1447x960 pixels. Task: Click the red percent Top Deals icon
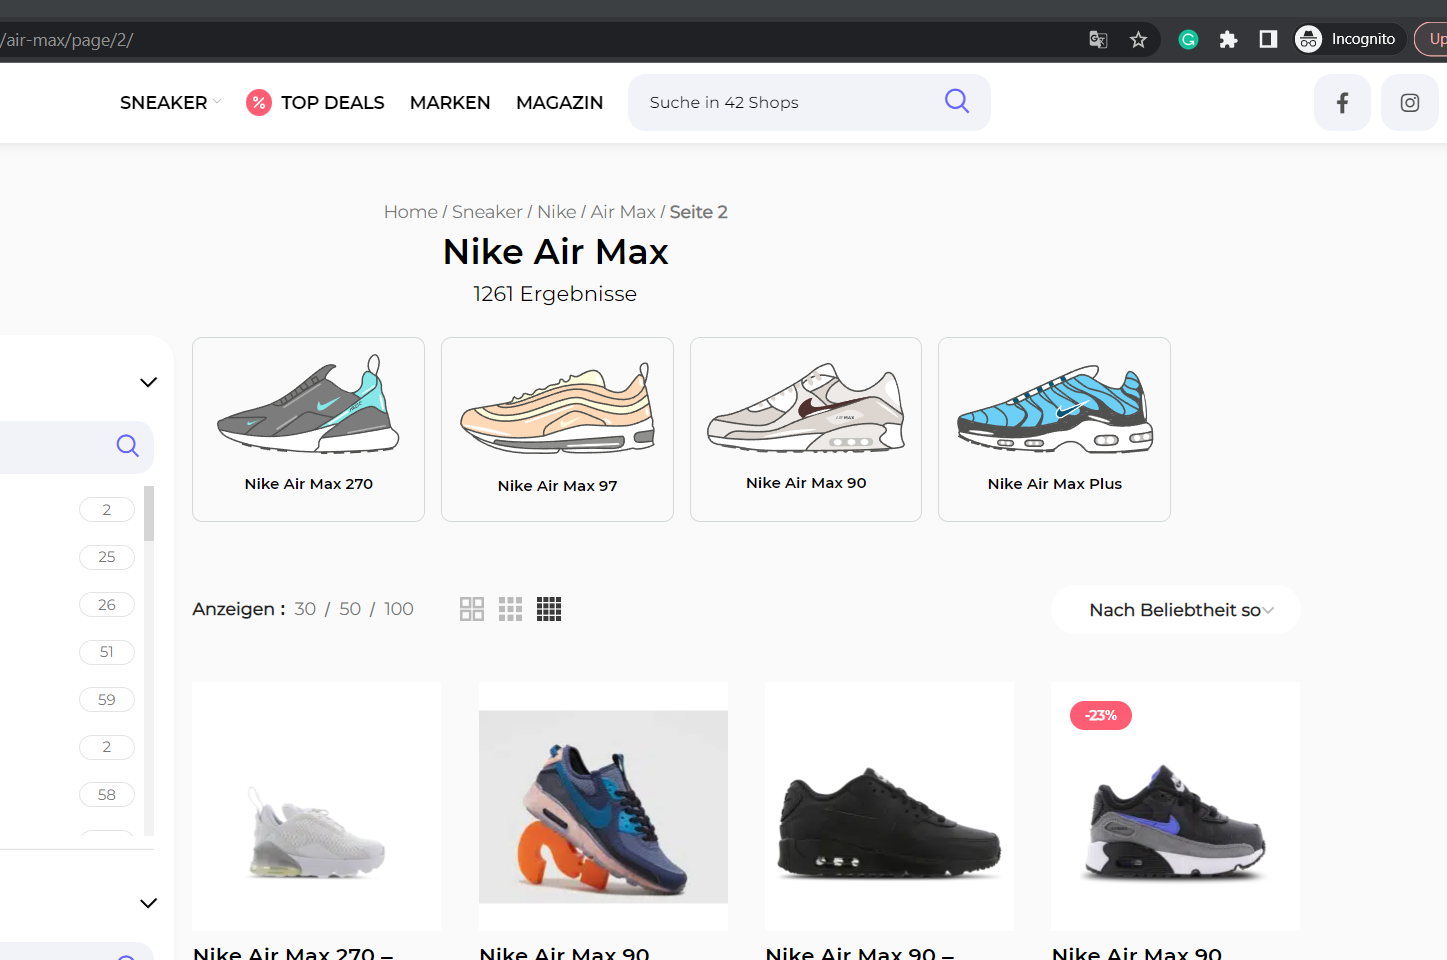point(259,102)
